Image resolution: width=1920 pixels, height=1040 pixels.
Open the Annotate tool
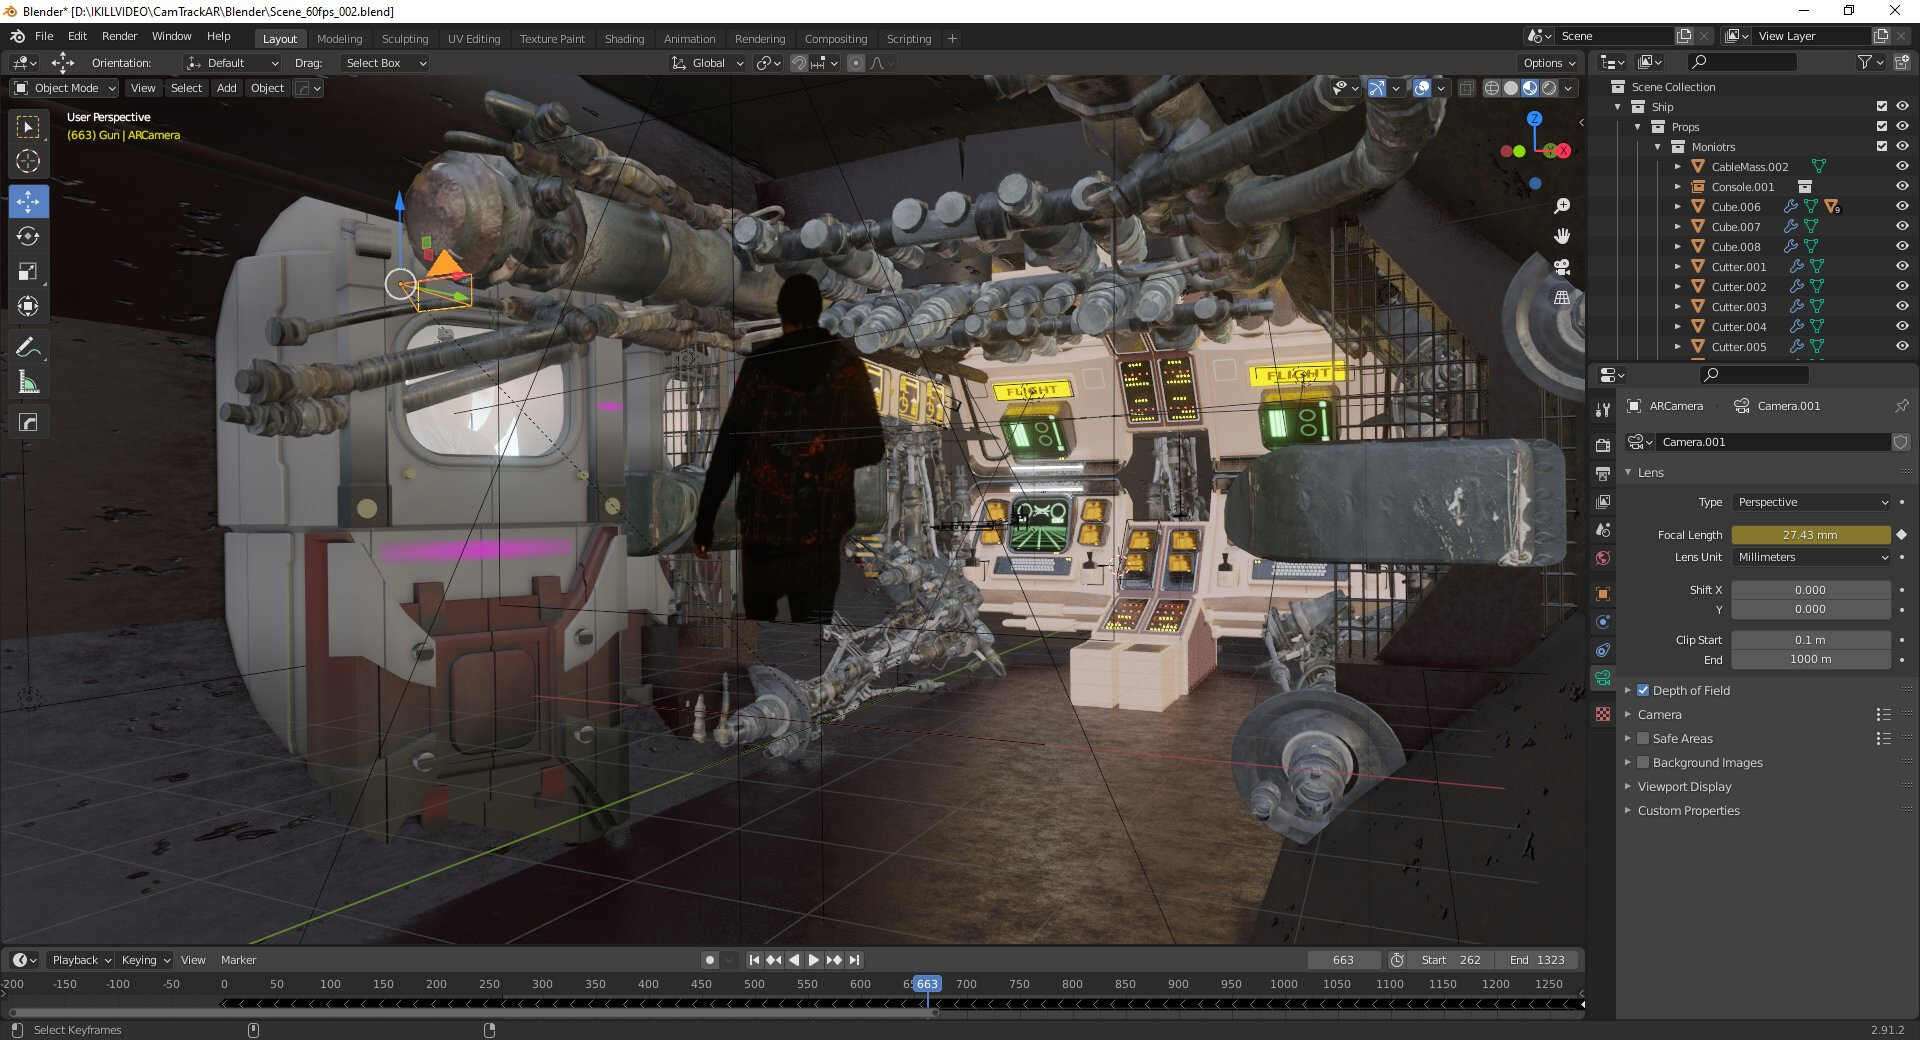point(28,346)
